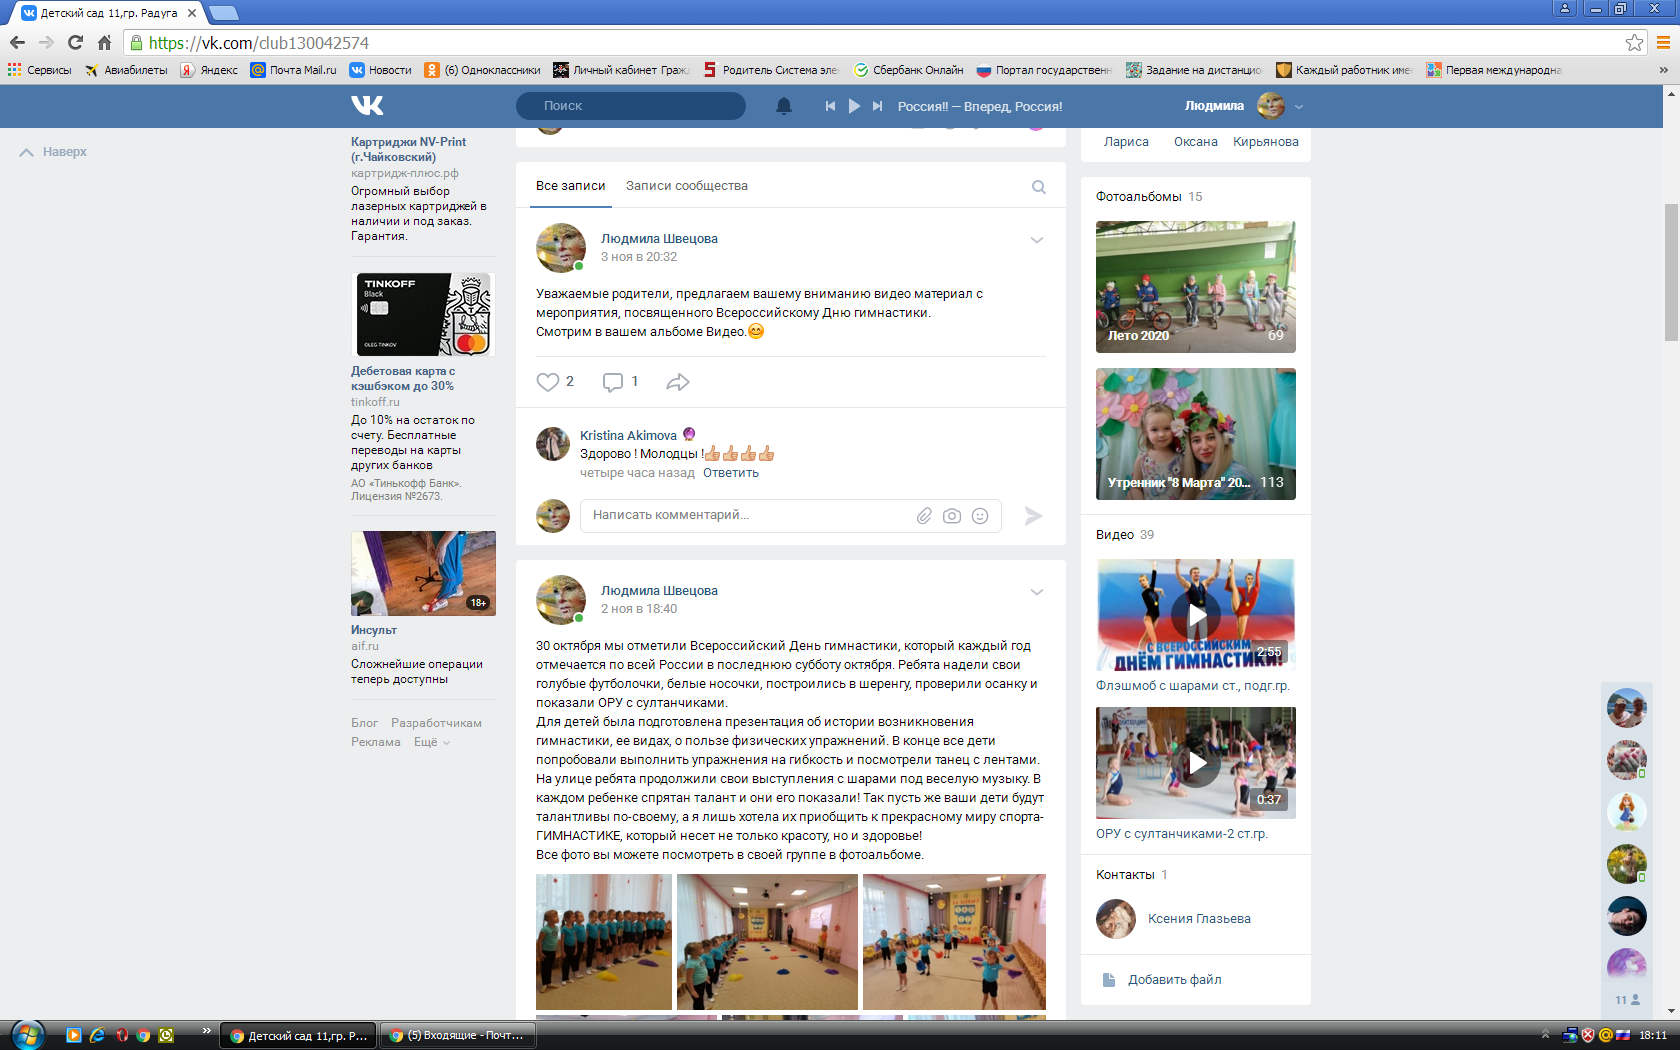Open Утренник 8 Марта album

1196,434
